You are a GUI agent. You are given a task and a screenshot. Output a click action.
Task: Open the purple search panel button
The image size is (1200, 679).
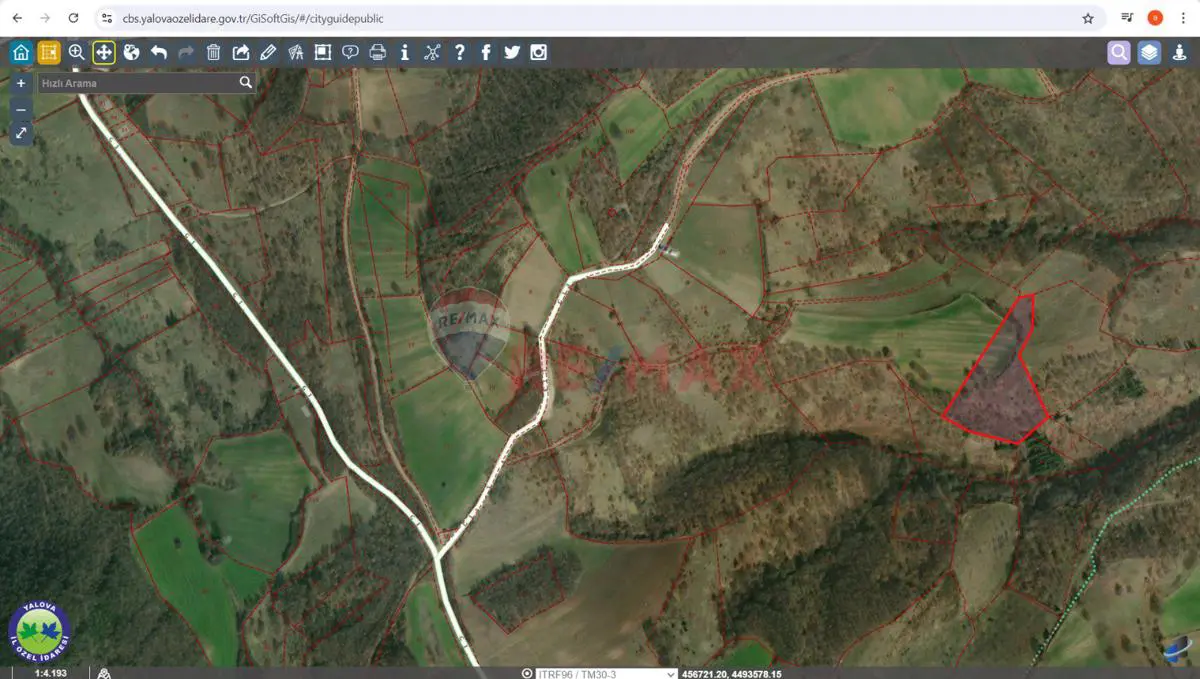[1119, 53]
